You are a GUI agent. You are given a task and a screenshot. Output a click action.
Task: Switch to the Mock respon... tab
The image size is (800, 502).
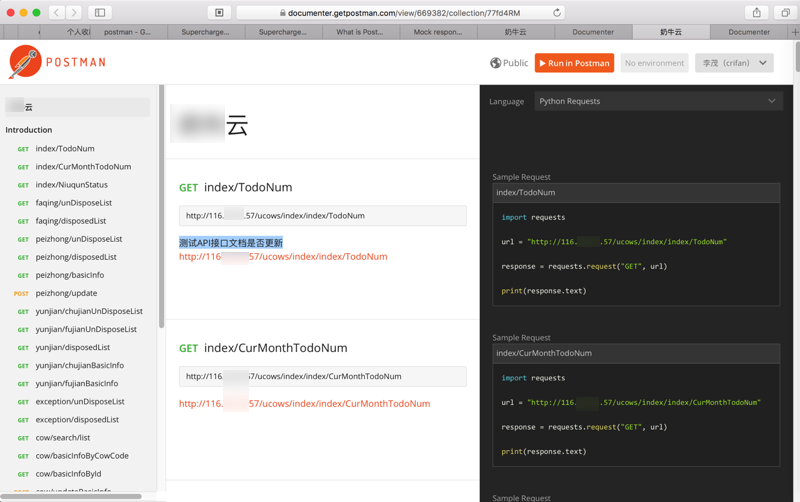pyautogui.click(x=438, y=32)
